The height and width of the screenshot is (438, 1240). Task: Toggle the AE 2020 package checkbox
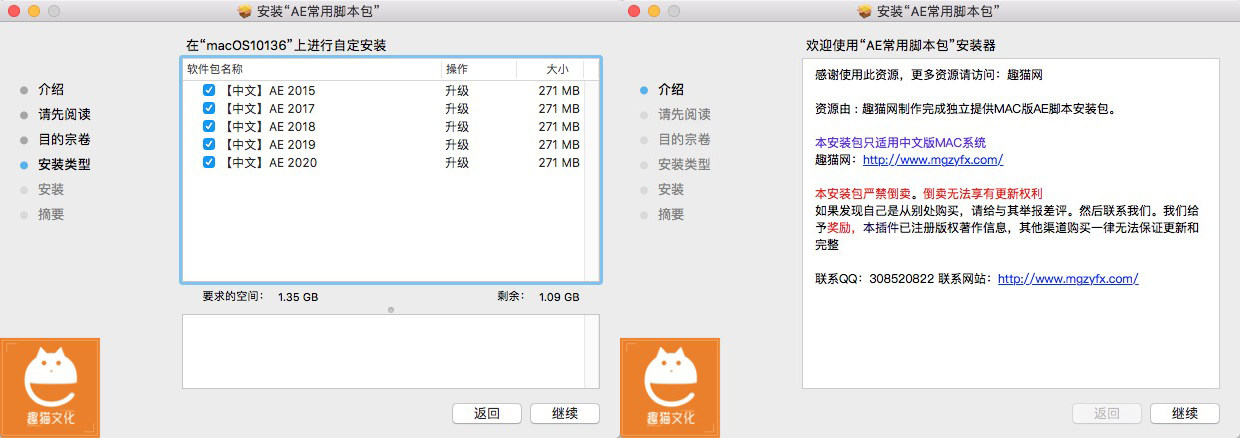click(209, 162)
